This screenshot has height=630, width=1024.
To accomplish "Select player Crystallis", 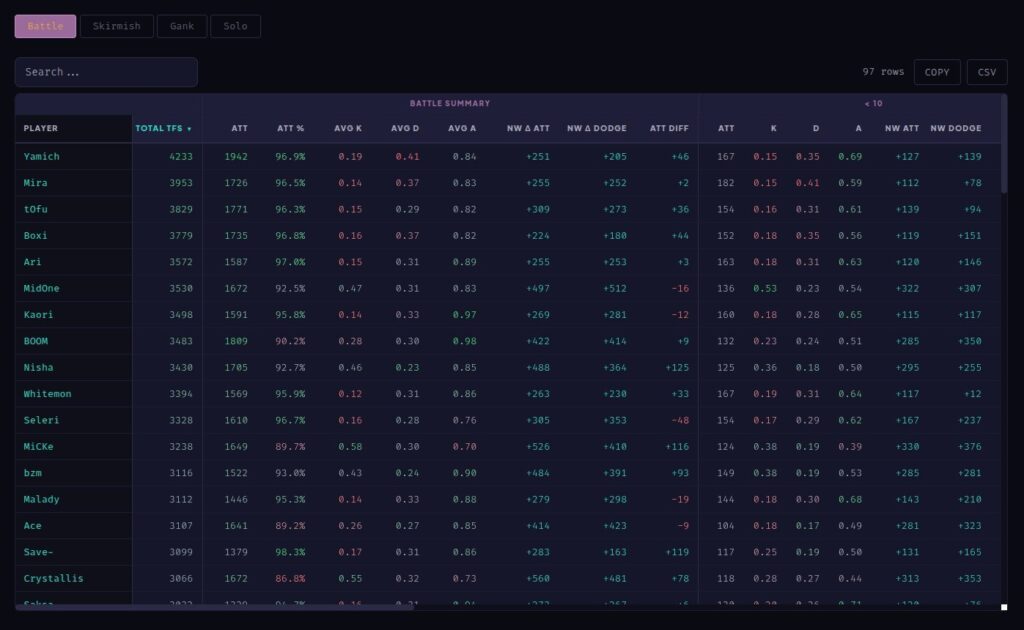I will point(53,578).
